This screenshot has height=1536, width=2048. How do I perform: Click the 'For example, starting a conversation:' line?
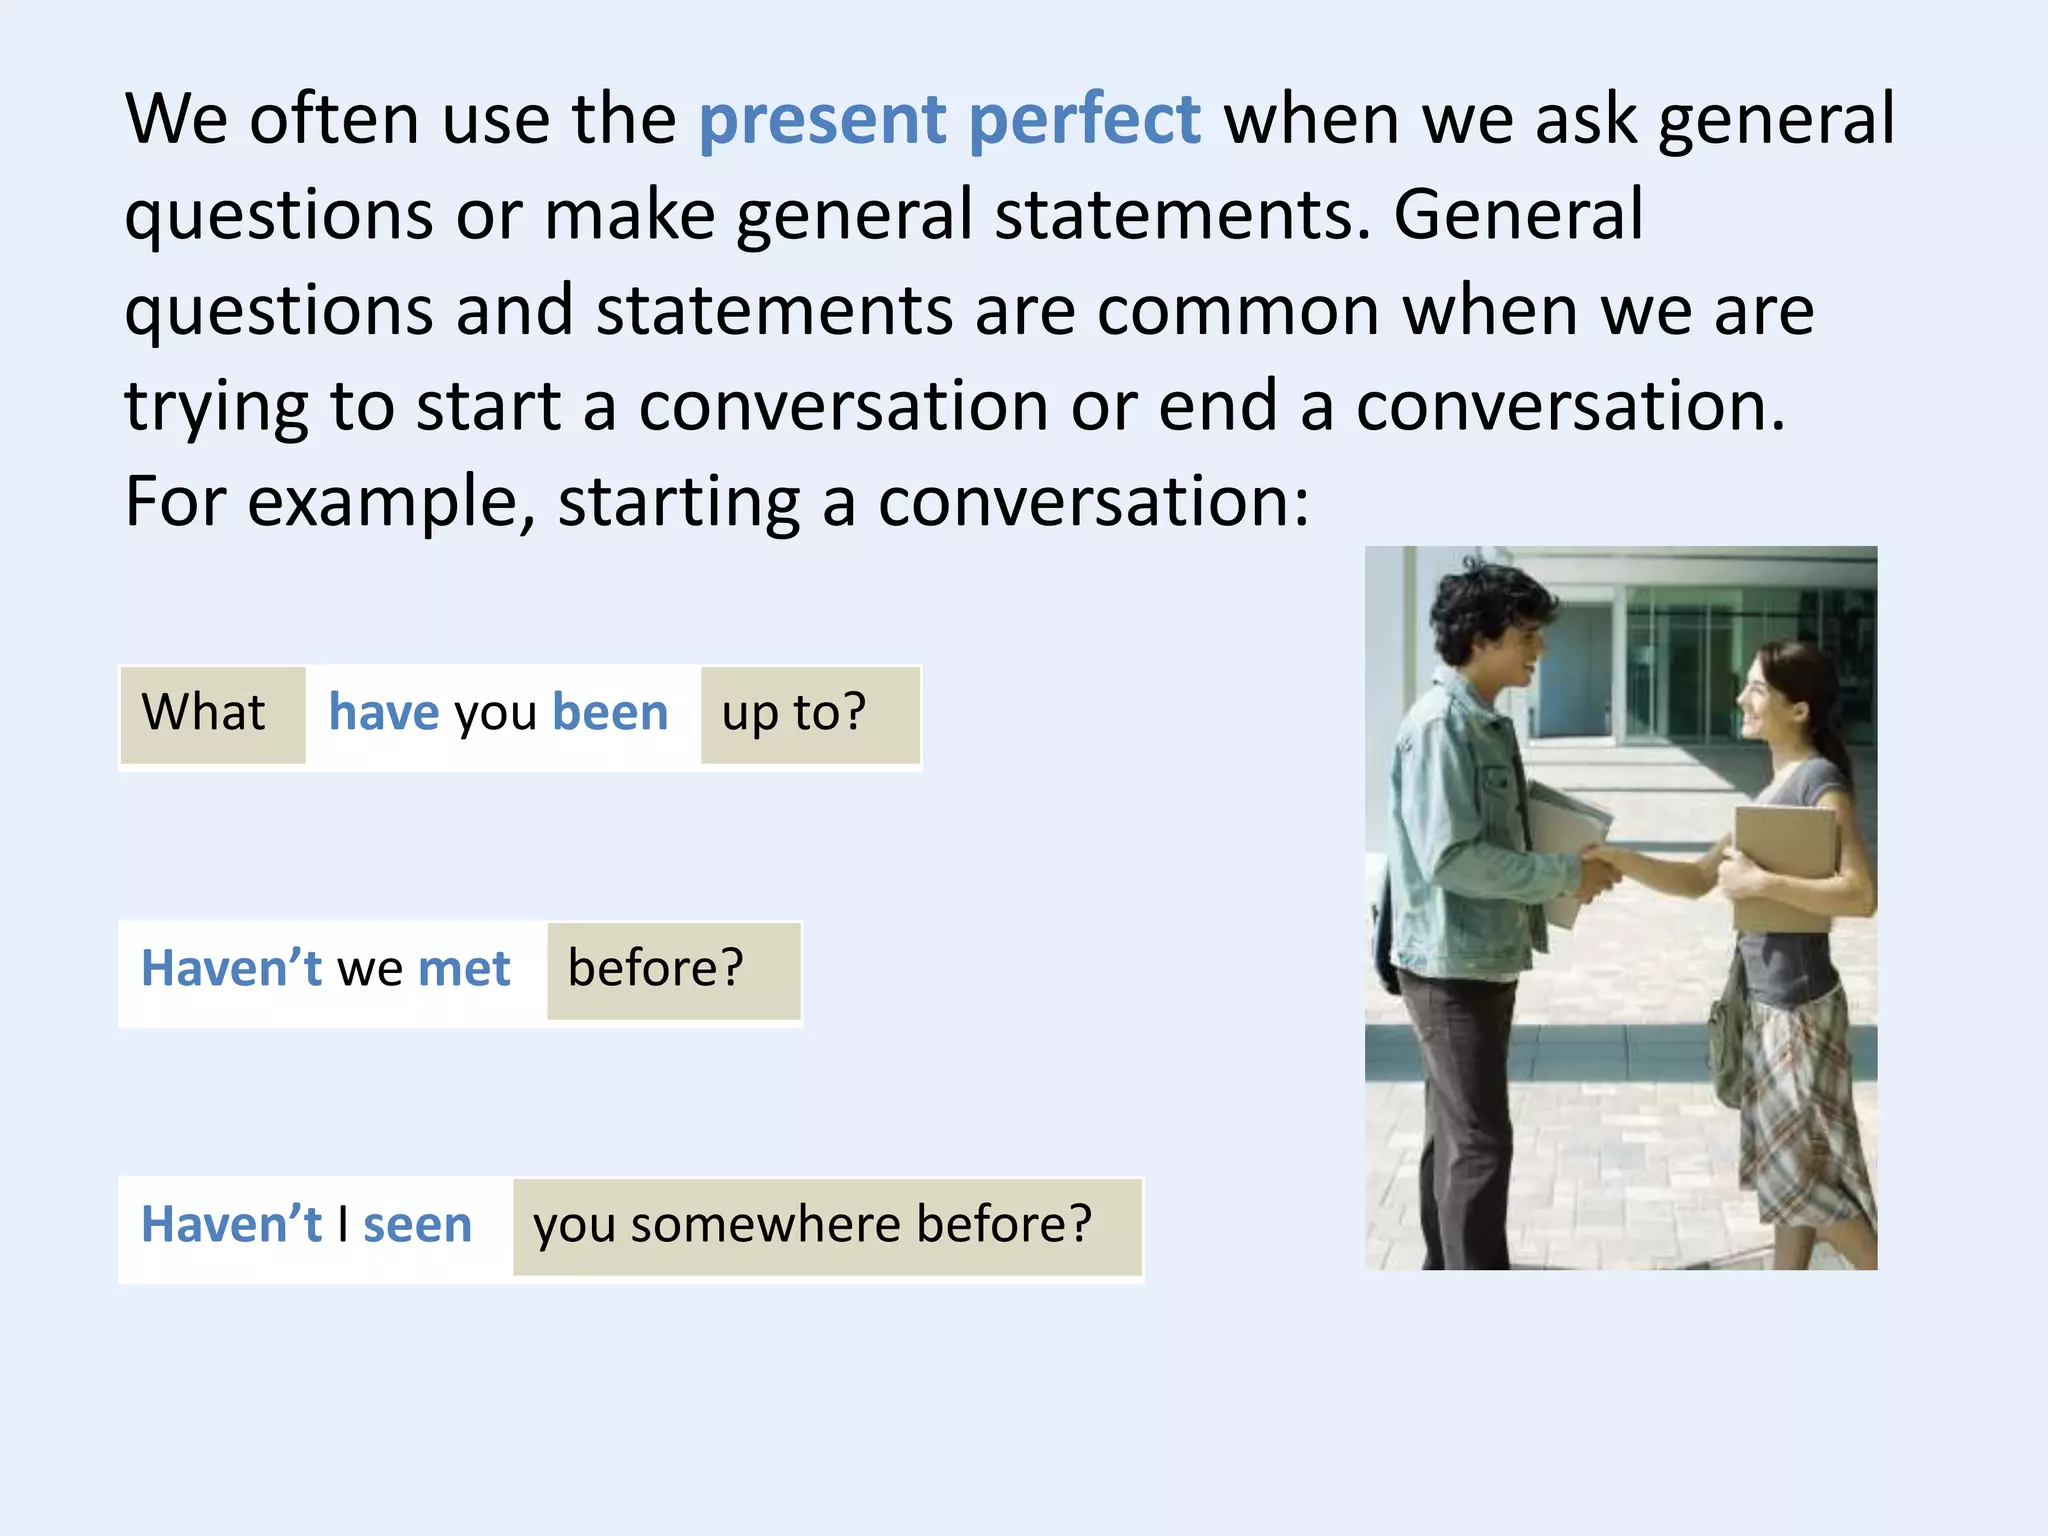click(716, 501)
